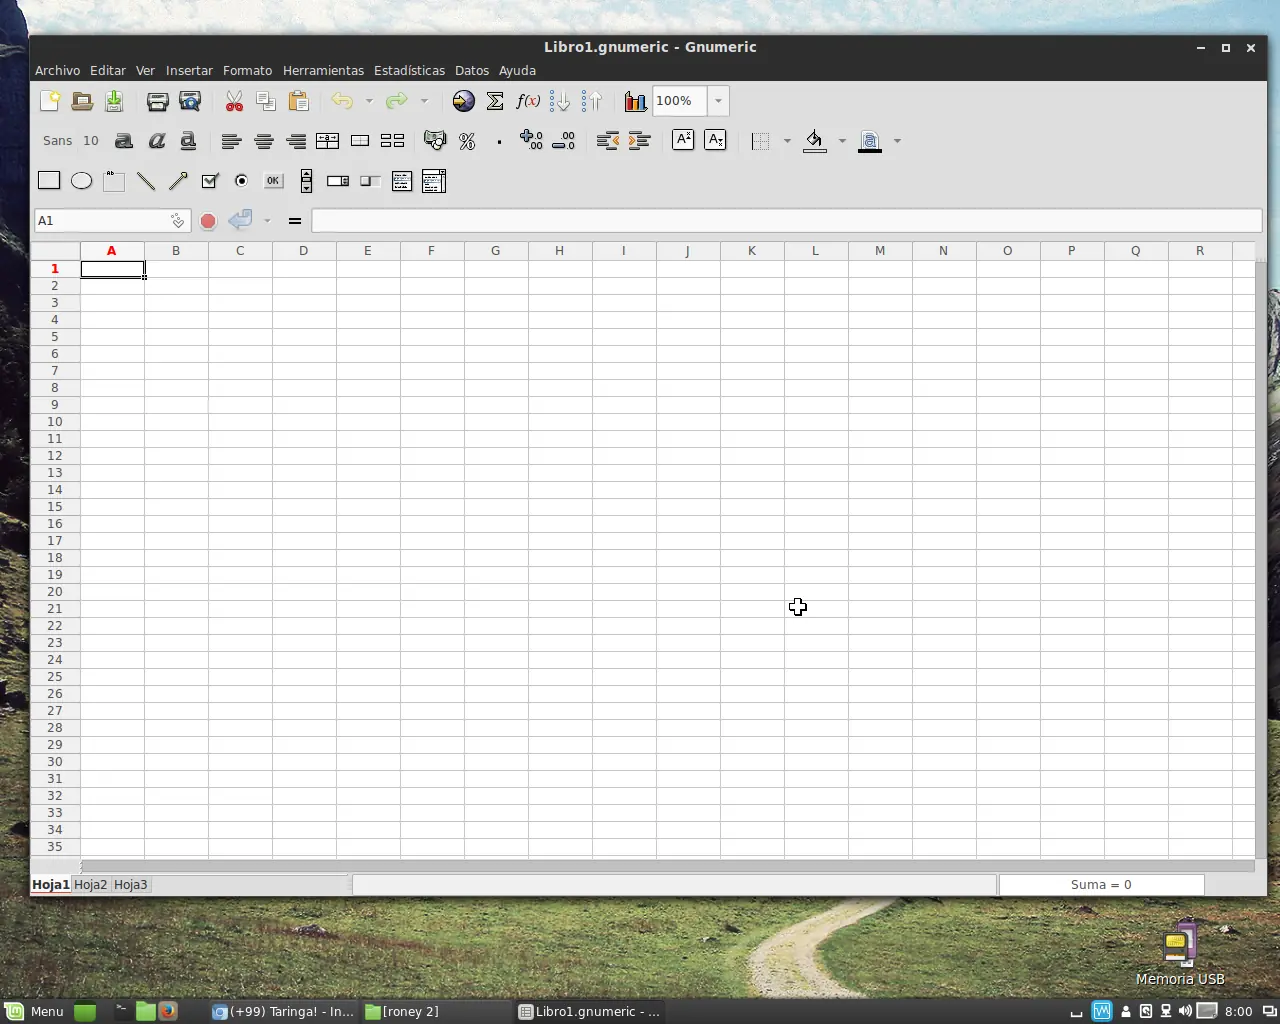Toggle superscript formatting
Viewport: 1280px width, 1024px height.
point(683,140)
